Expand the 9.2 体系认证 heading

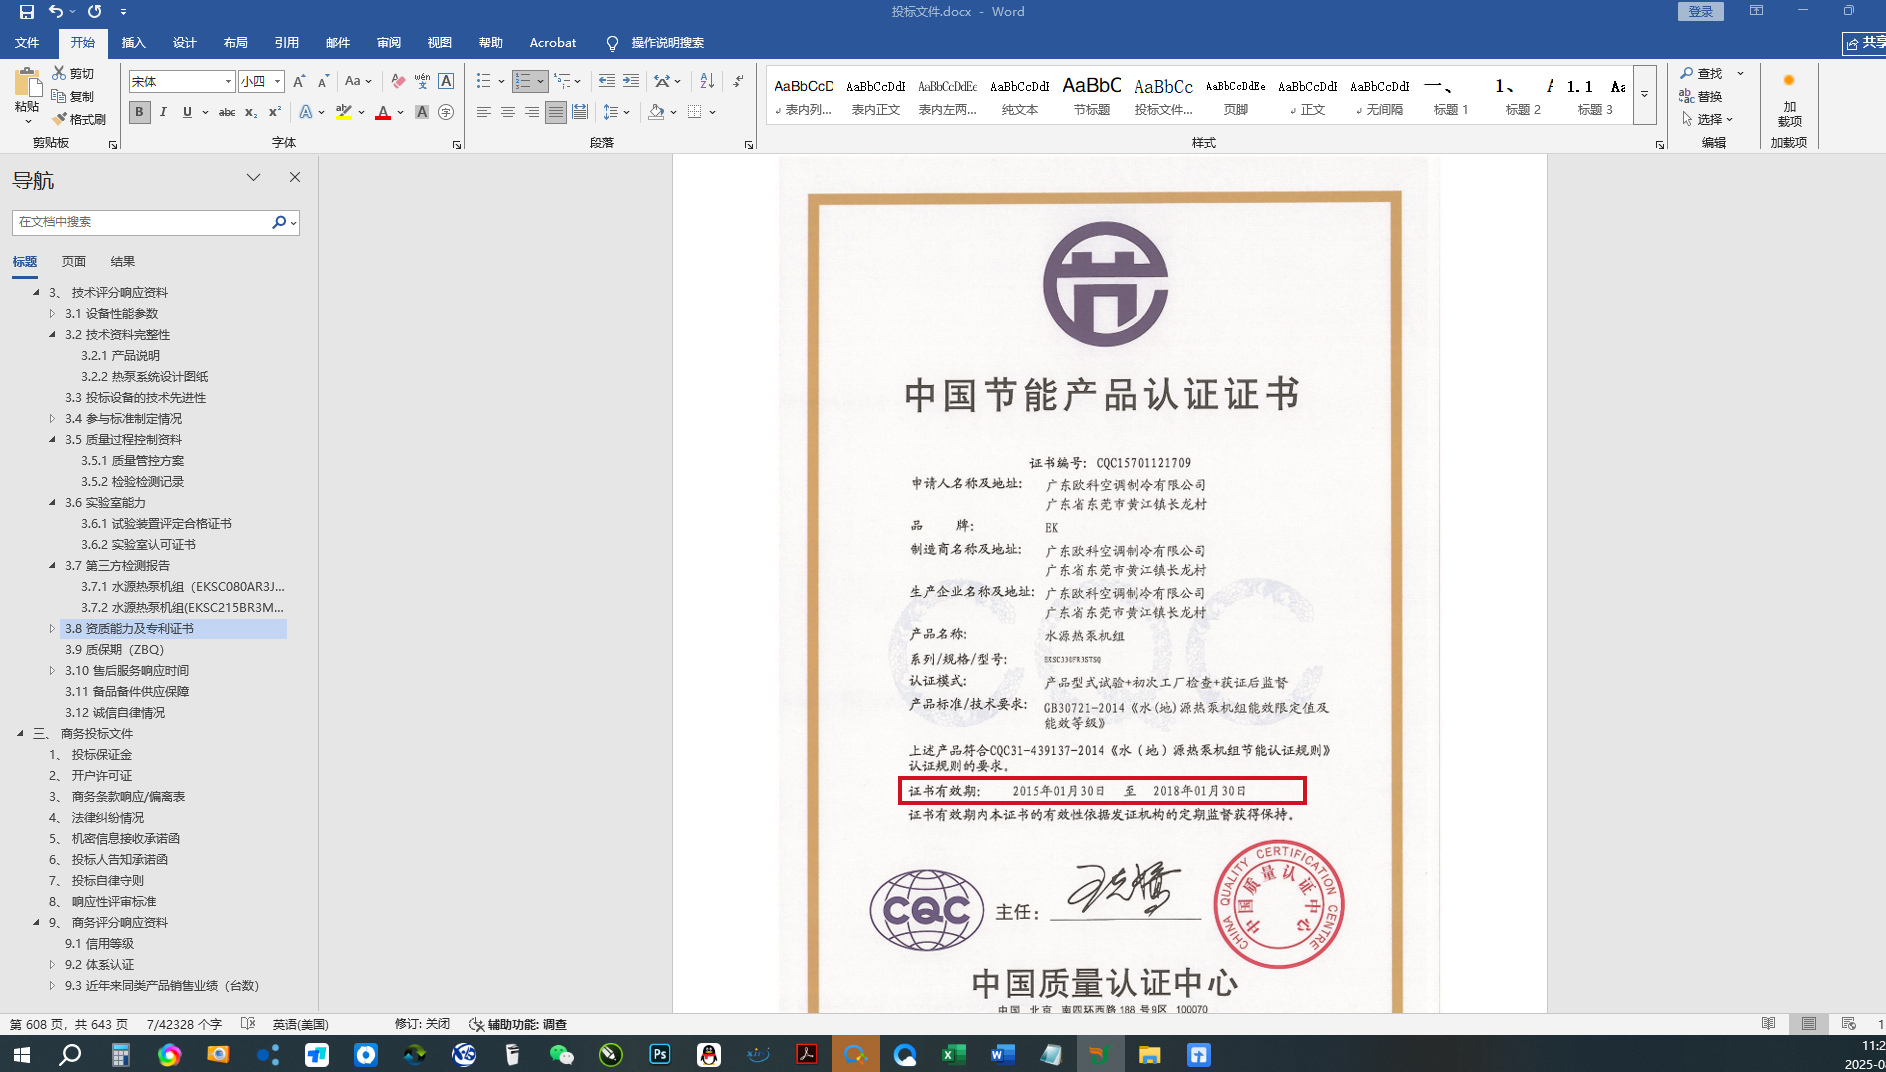(52, 964)
